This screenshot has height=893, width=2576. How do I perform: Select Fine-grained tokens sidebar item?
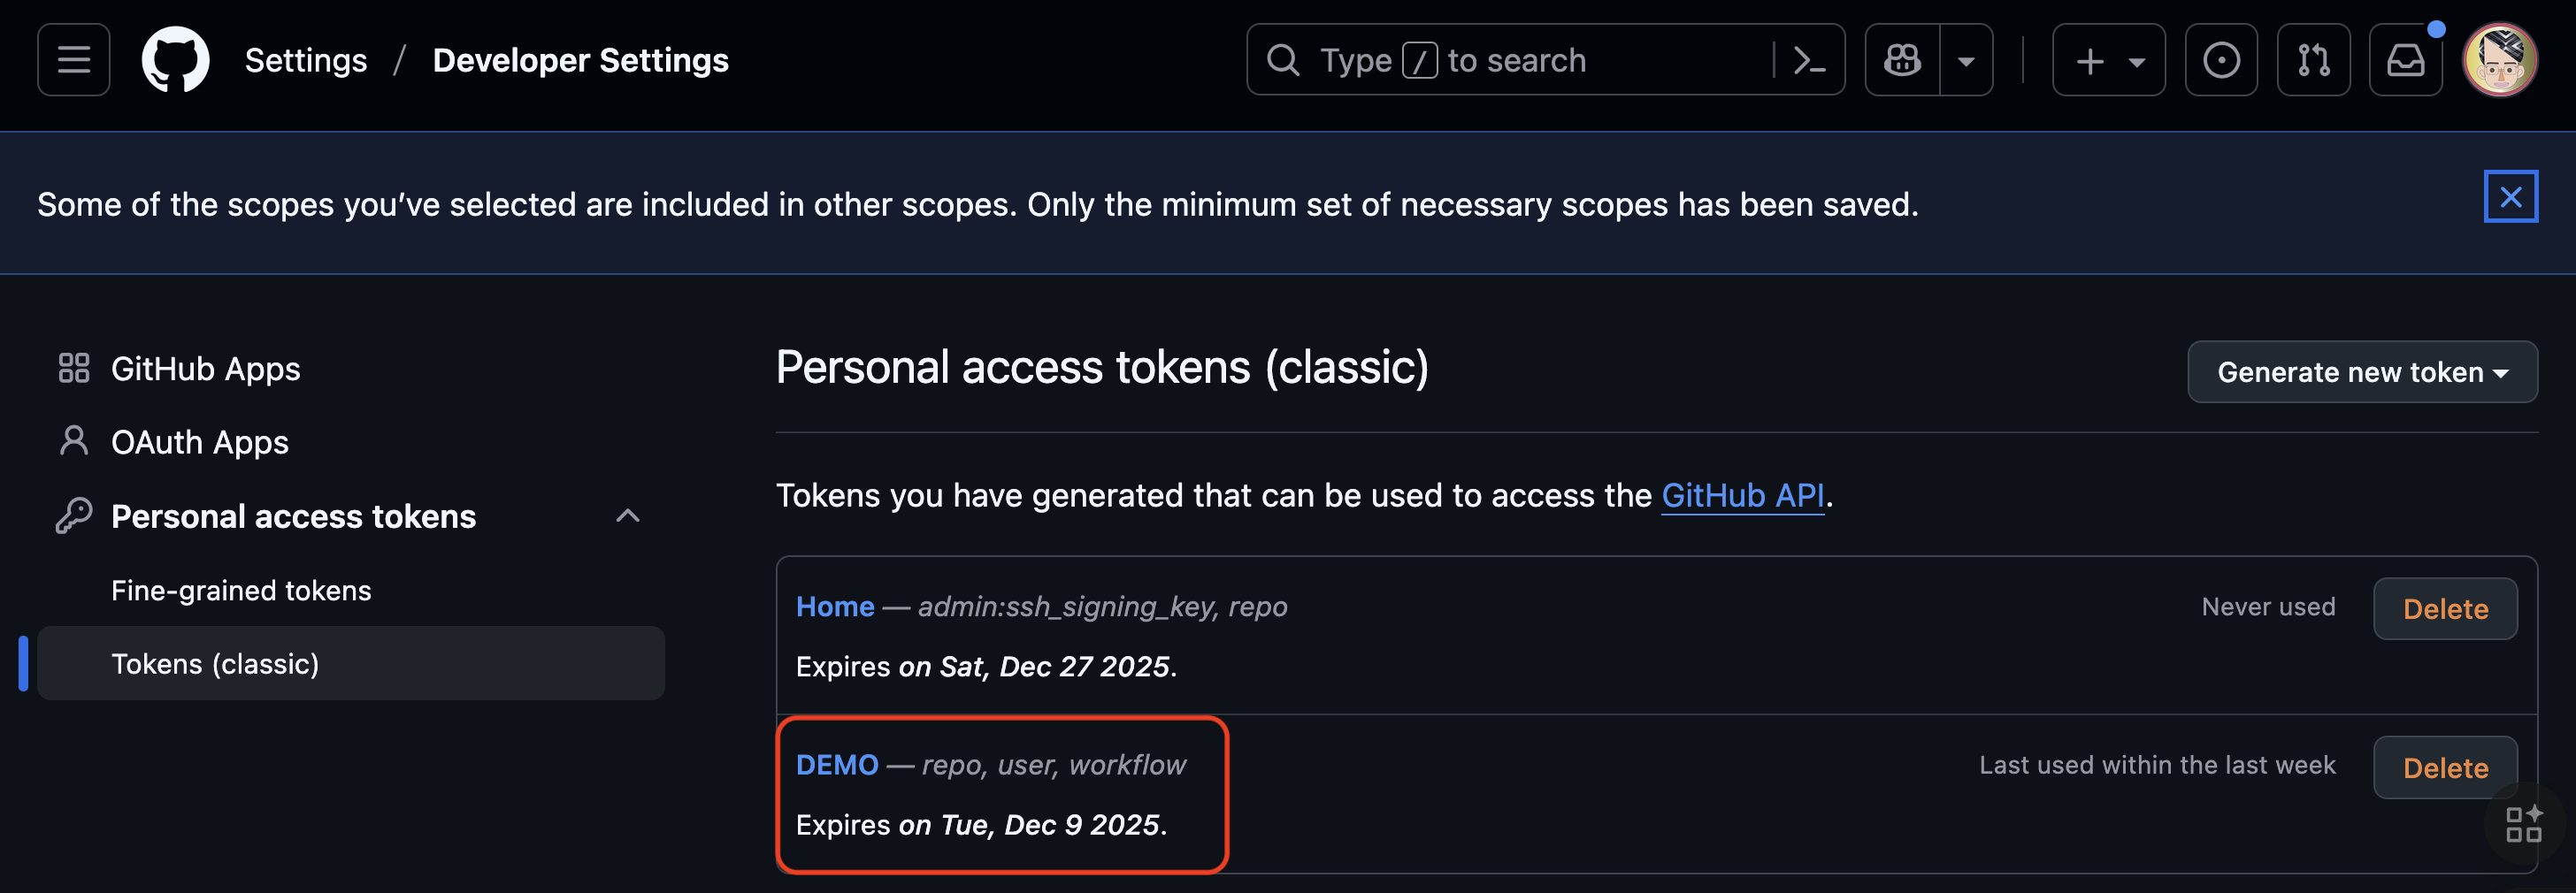click(x=241, y=590)
